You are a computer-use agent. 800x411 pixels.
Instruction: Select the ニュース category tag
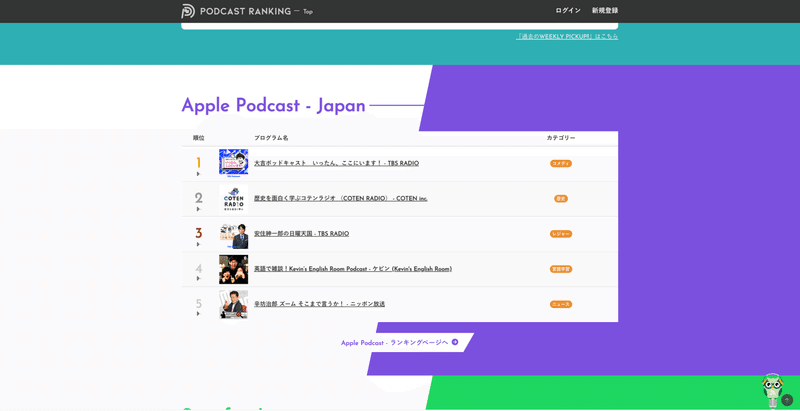[x=561, y=304]
